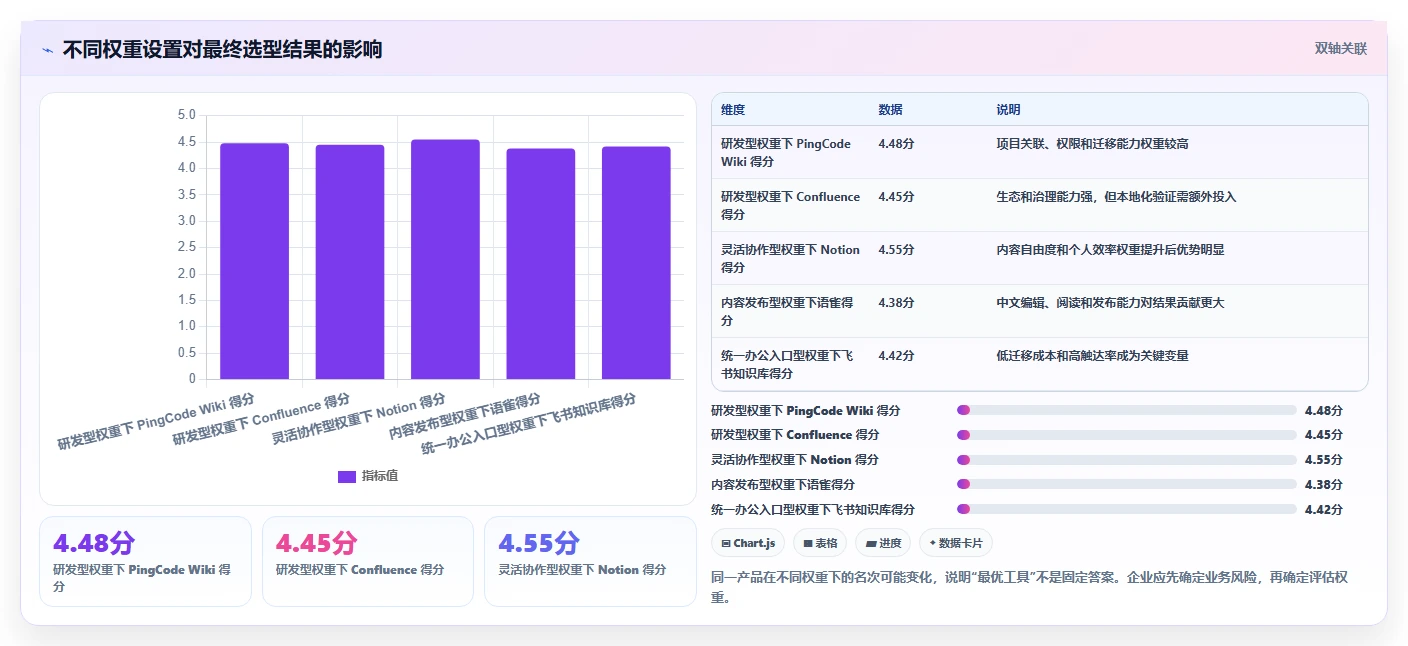1408x646 pixels.
Task: Click the note 低迁移成本和高触达率成为关键变量
Action: [x=1092, y=356]
